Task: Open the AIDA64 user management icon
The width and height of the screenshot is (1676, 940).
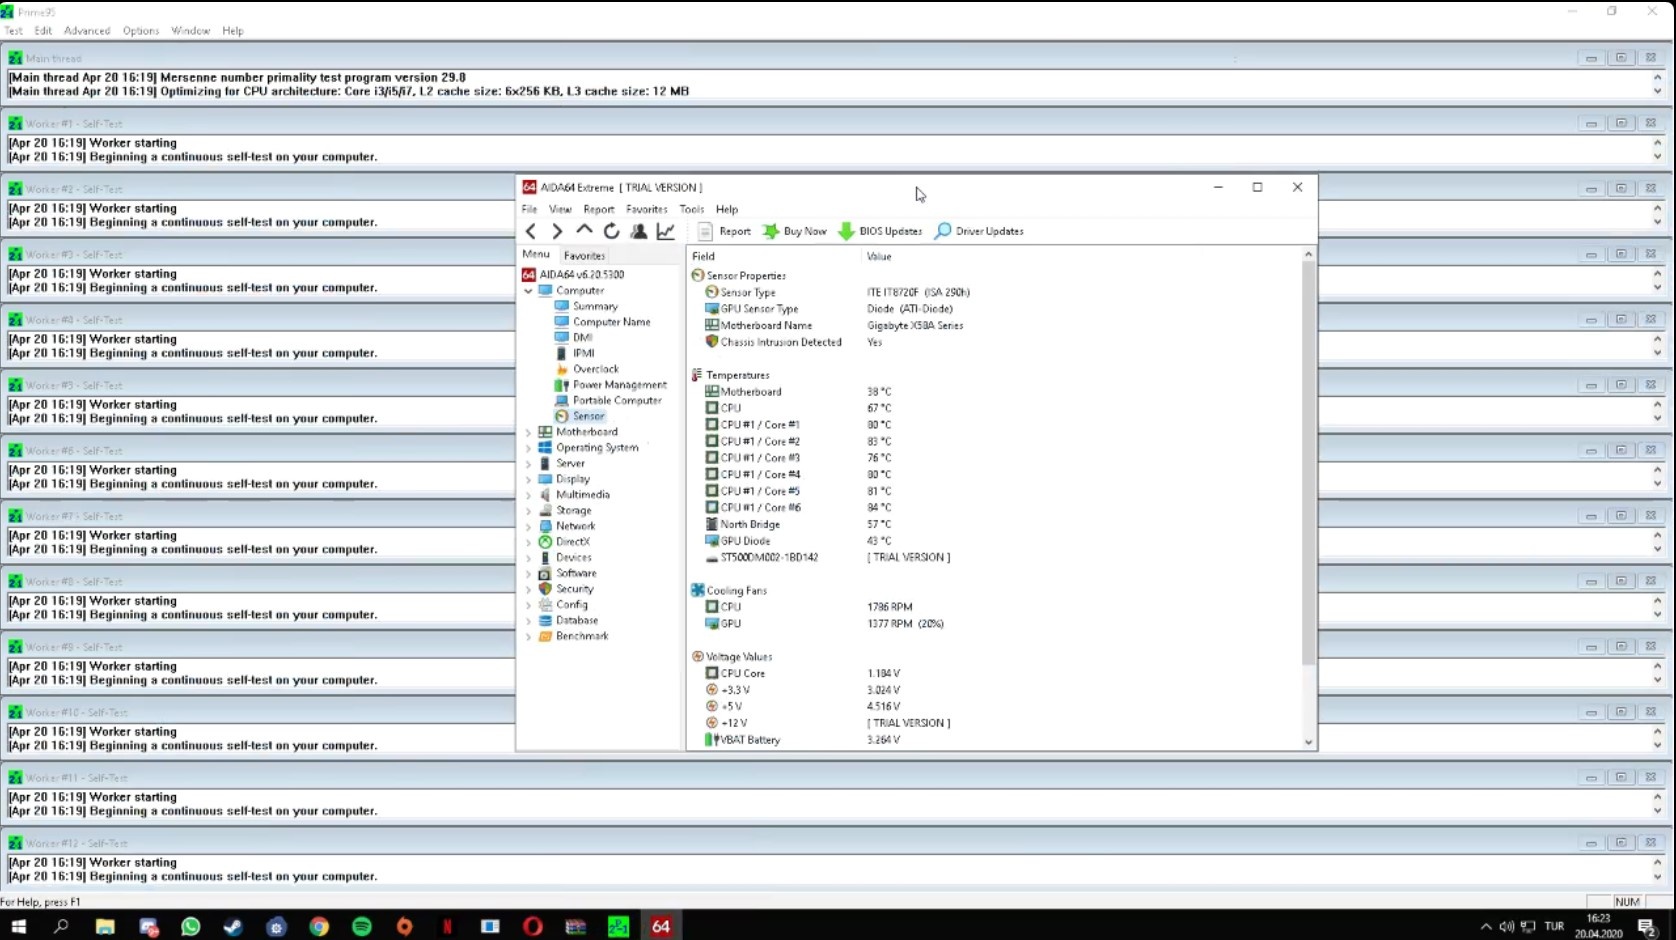Action: [639, 231]
